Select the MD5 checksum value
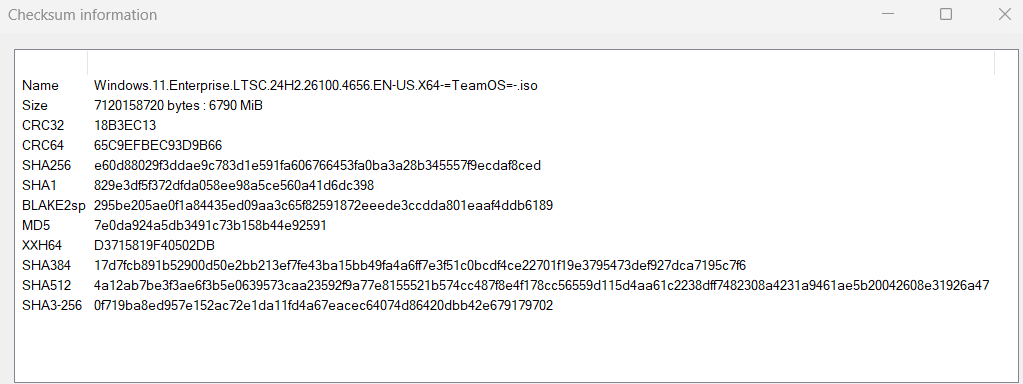This screenshot has width=1023, height=384. click(x=210, y=226)
